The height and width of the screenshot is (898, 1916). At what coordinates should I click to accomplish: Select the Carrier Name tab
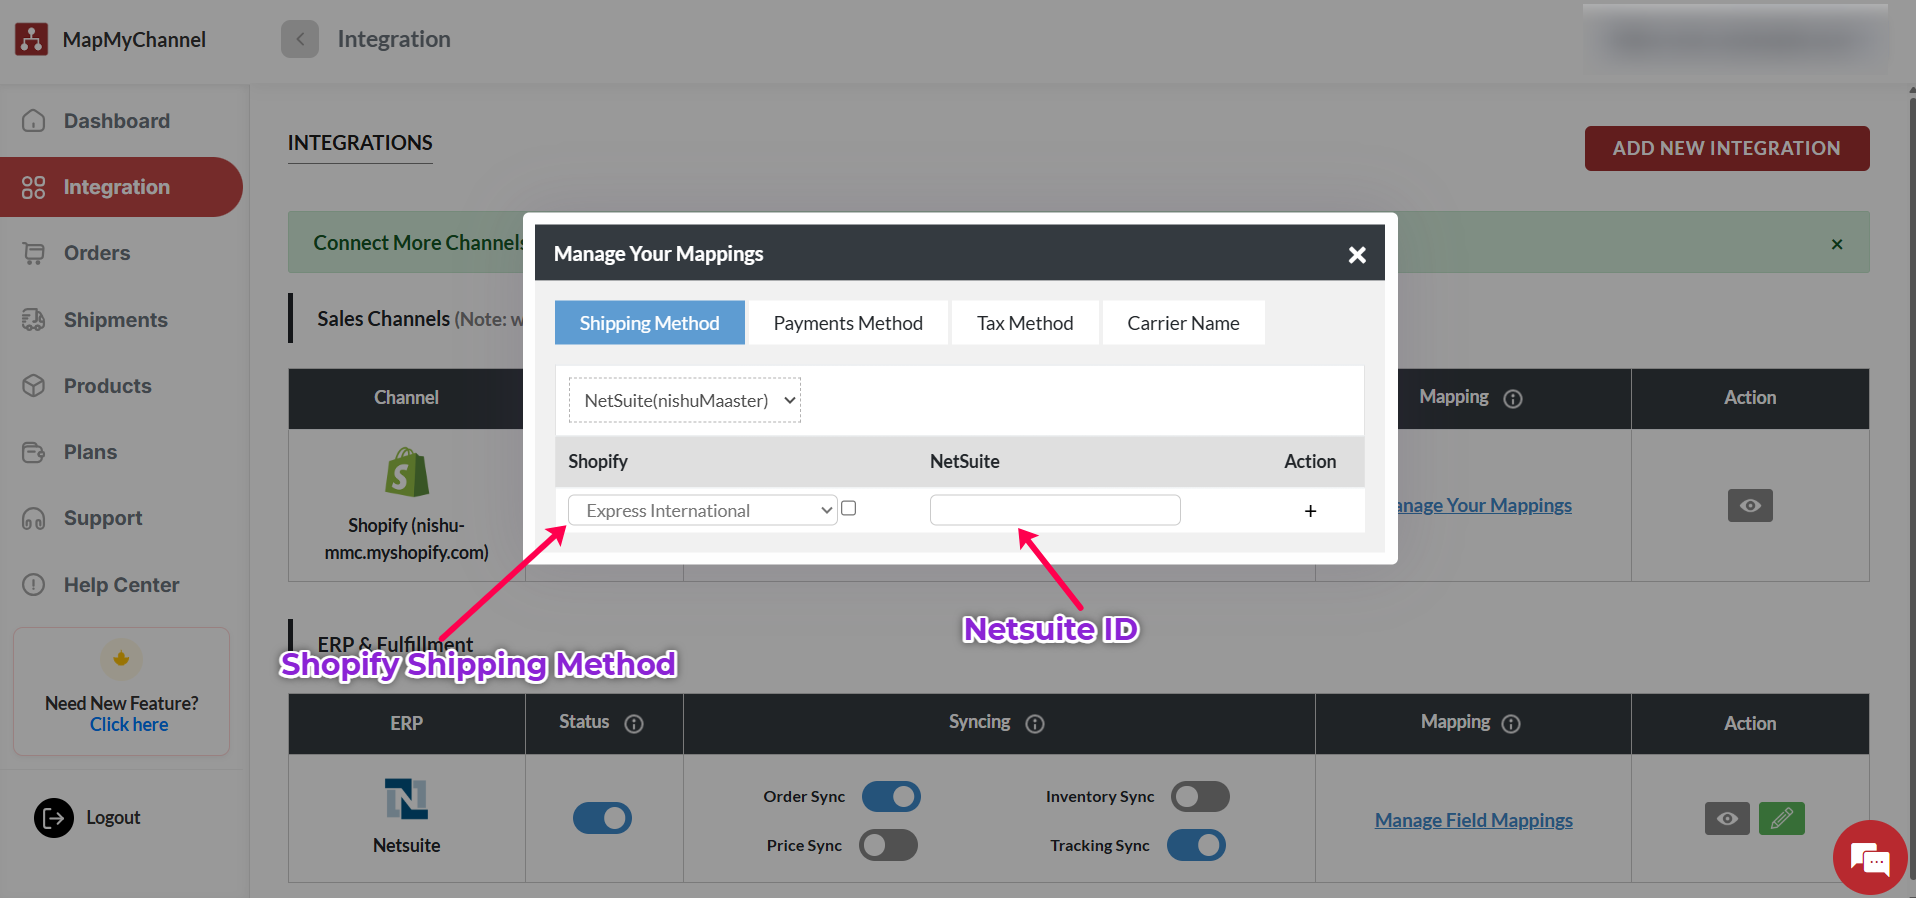tap(1183, 323)
